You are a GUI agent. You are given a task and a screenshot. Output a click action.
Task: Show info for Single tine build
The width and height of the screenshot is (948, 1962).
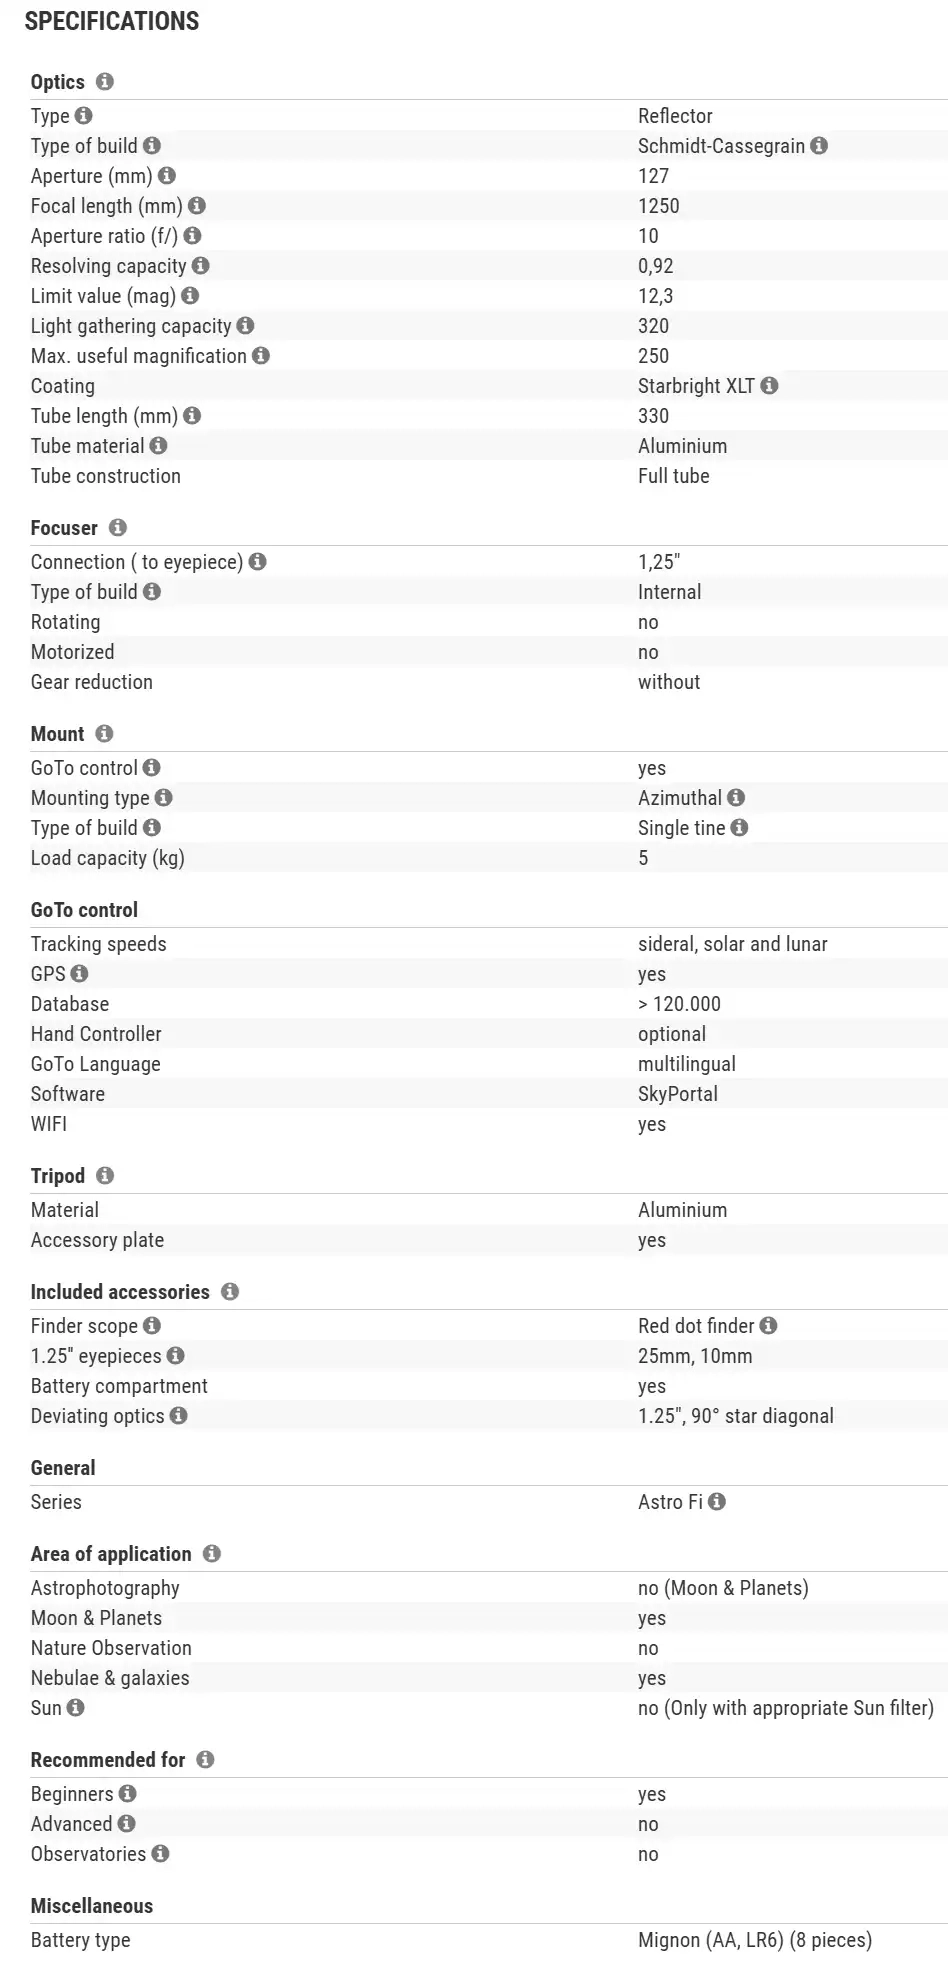tap(739, 828)
